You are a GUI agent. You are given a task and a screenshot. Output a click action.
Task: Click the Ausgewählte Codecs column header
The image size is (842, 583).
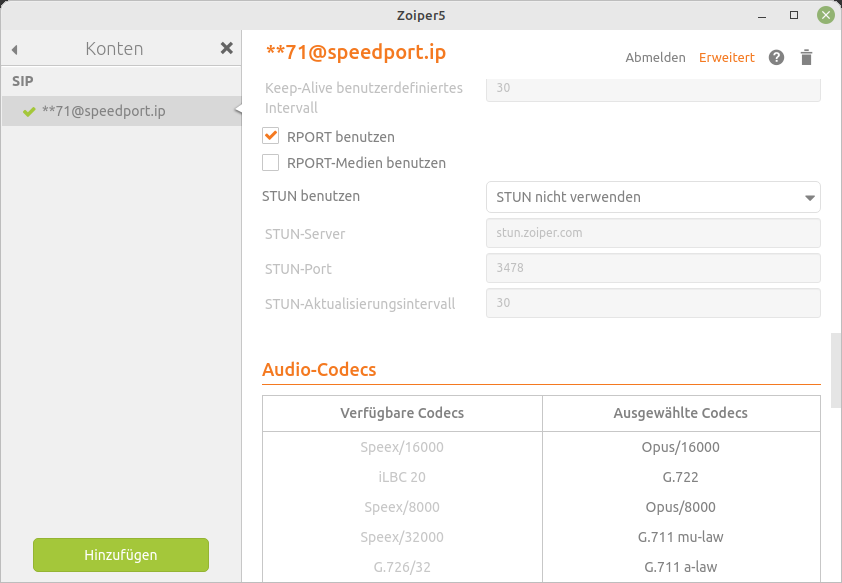[680, 413]
